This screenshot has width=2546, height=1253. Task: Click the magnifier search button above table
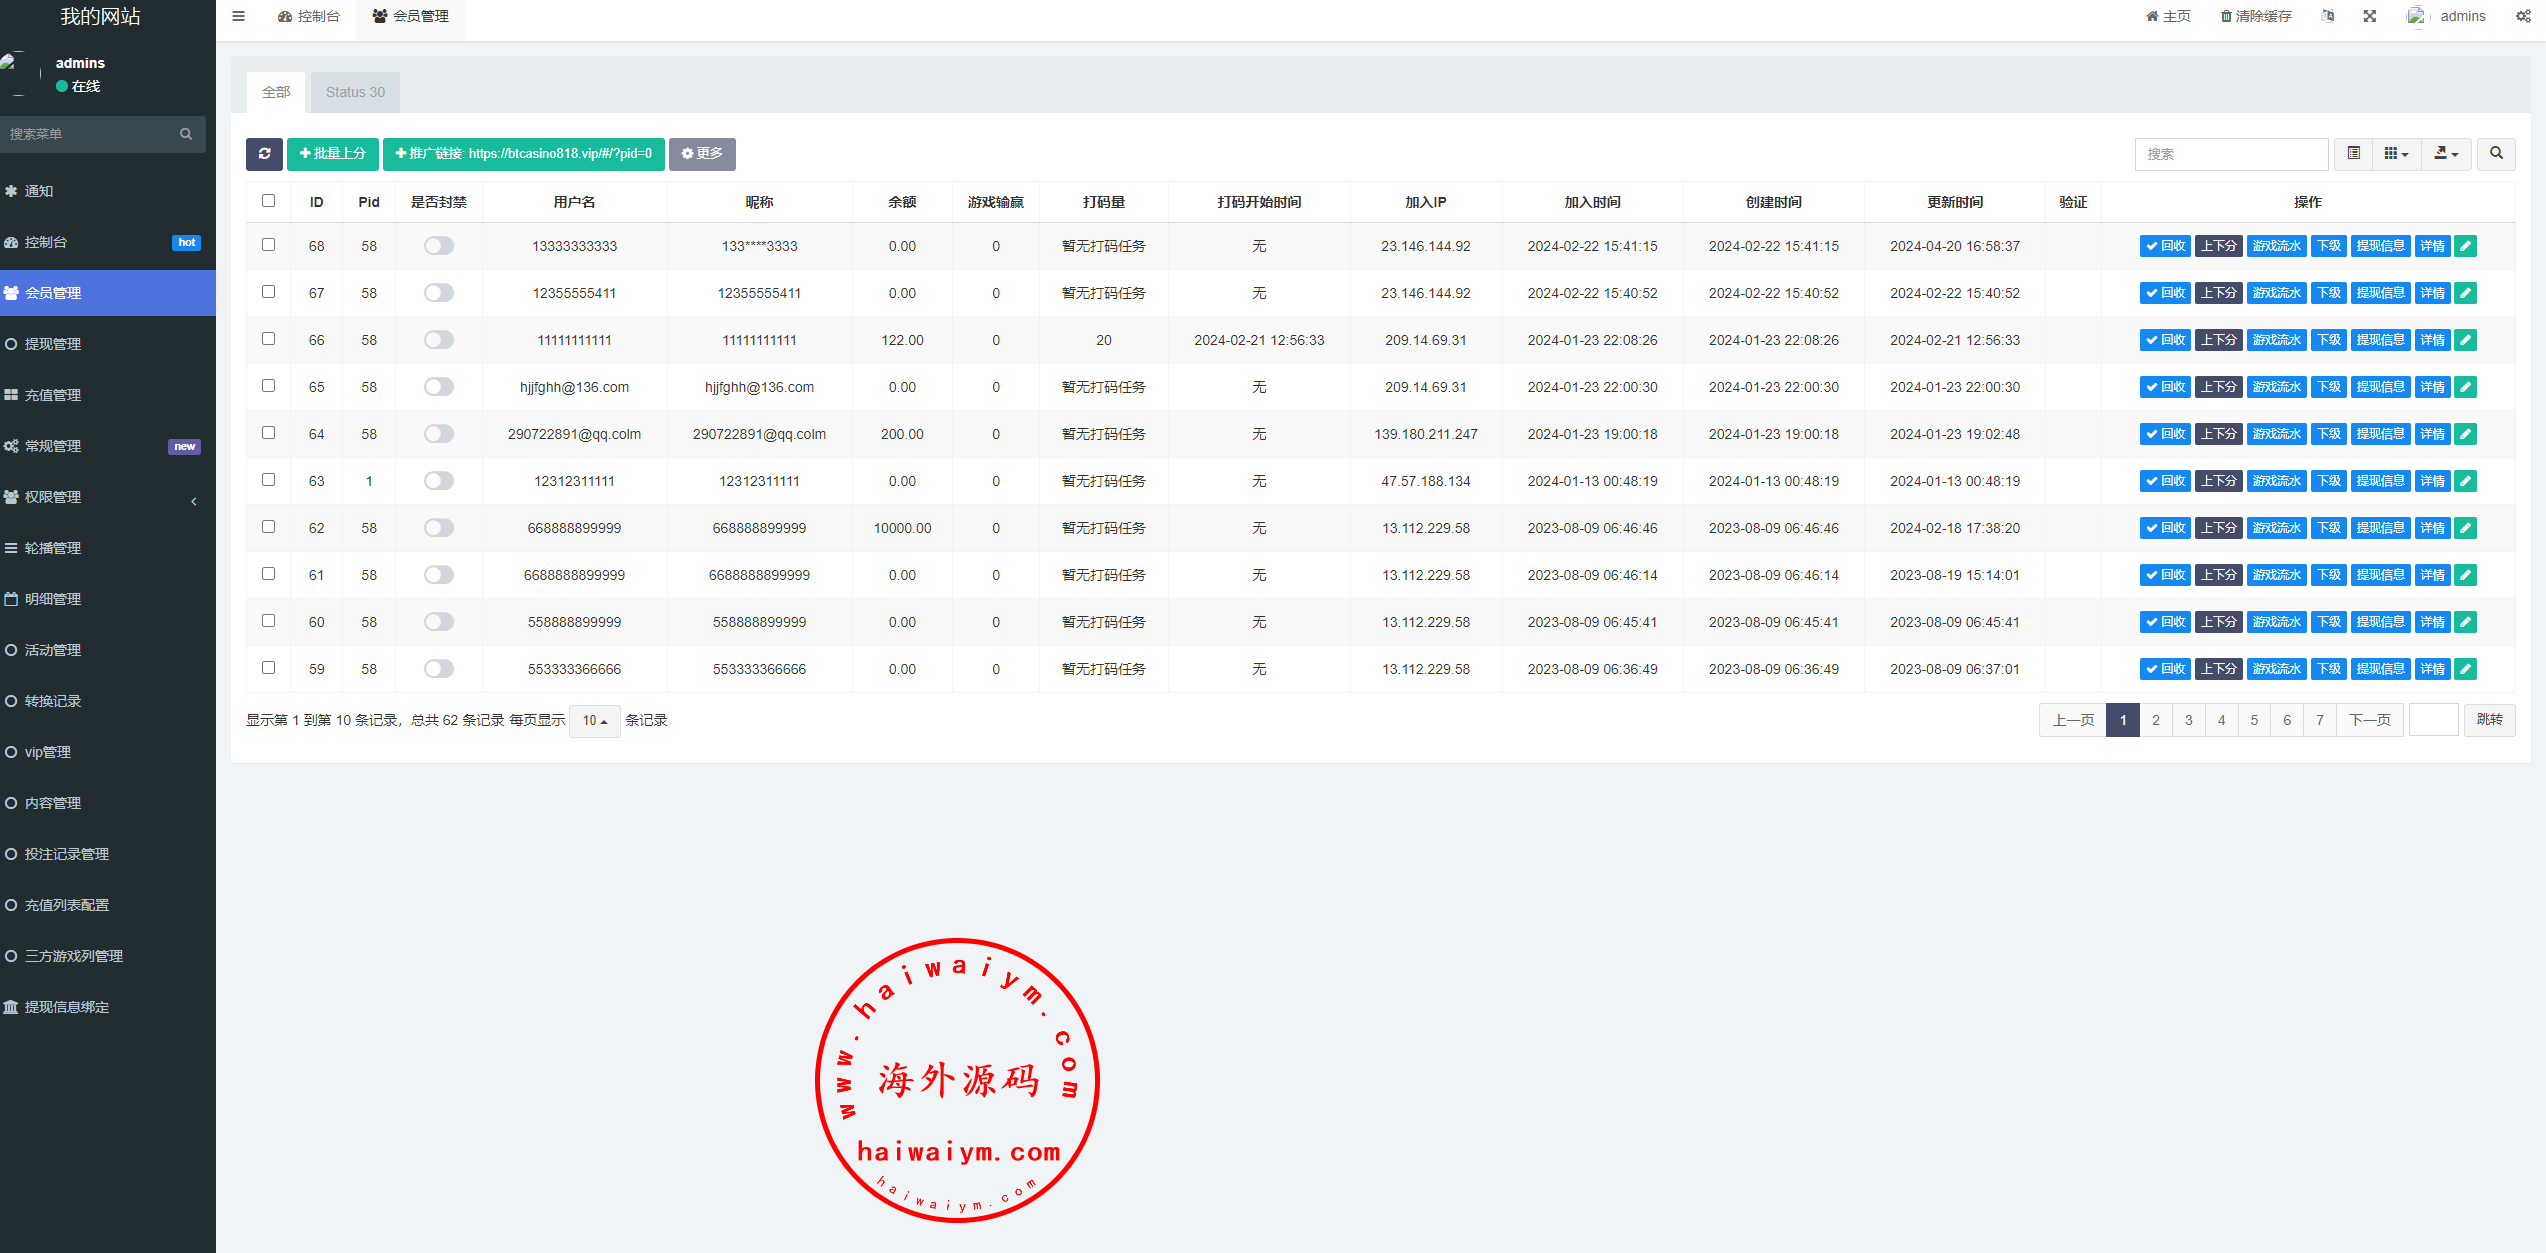pos(2496,154)
